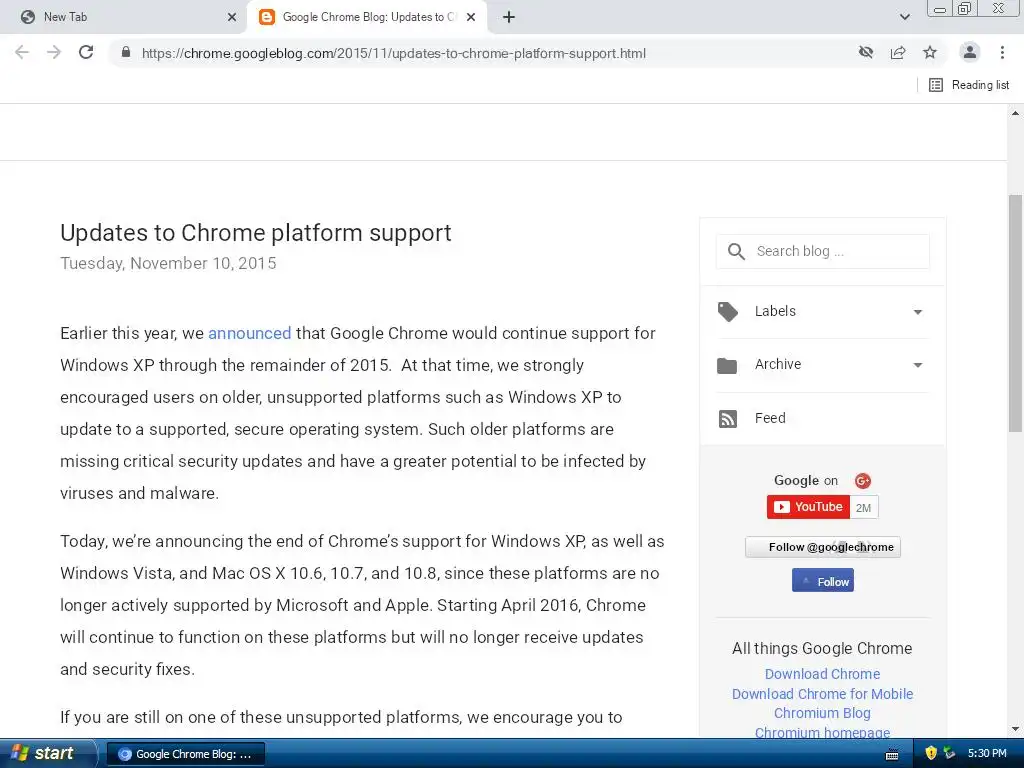
Task: Click the Feed RSS icon
Action: click(728, 419)
